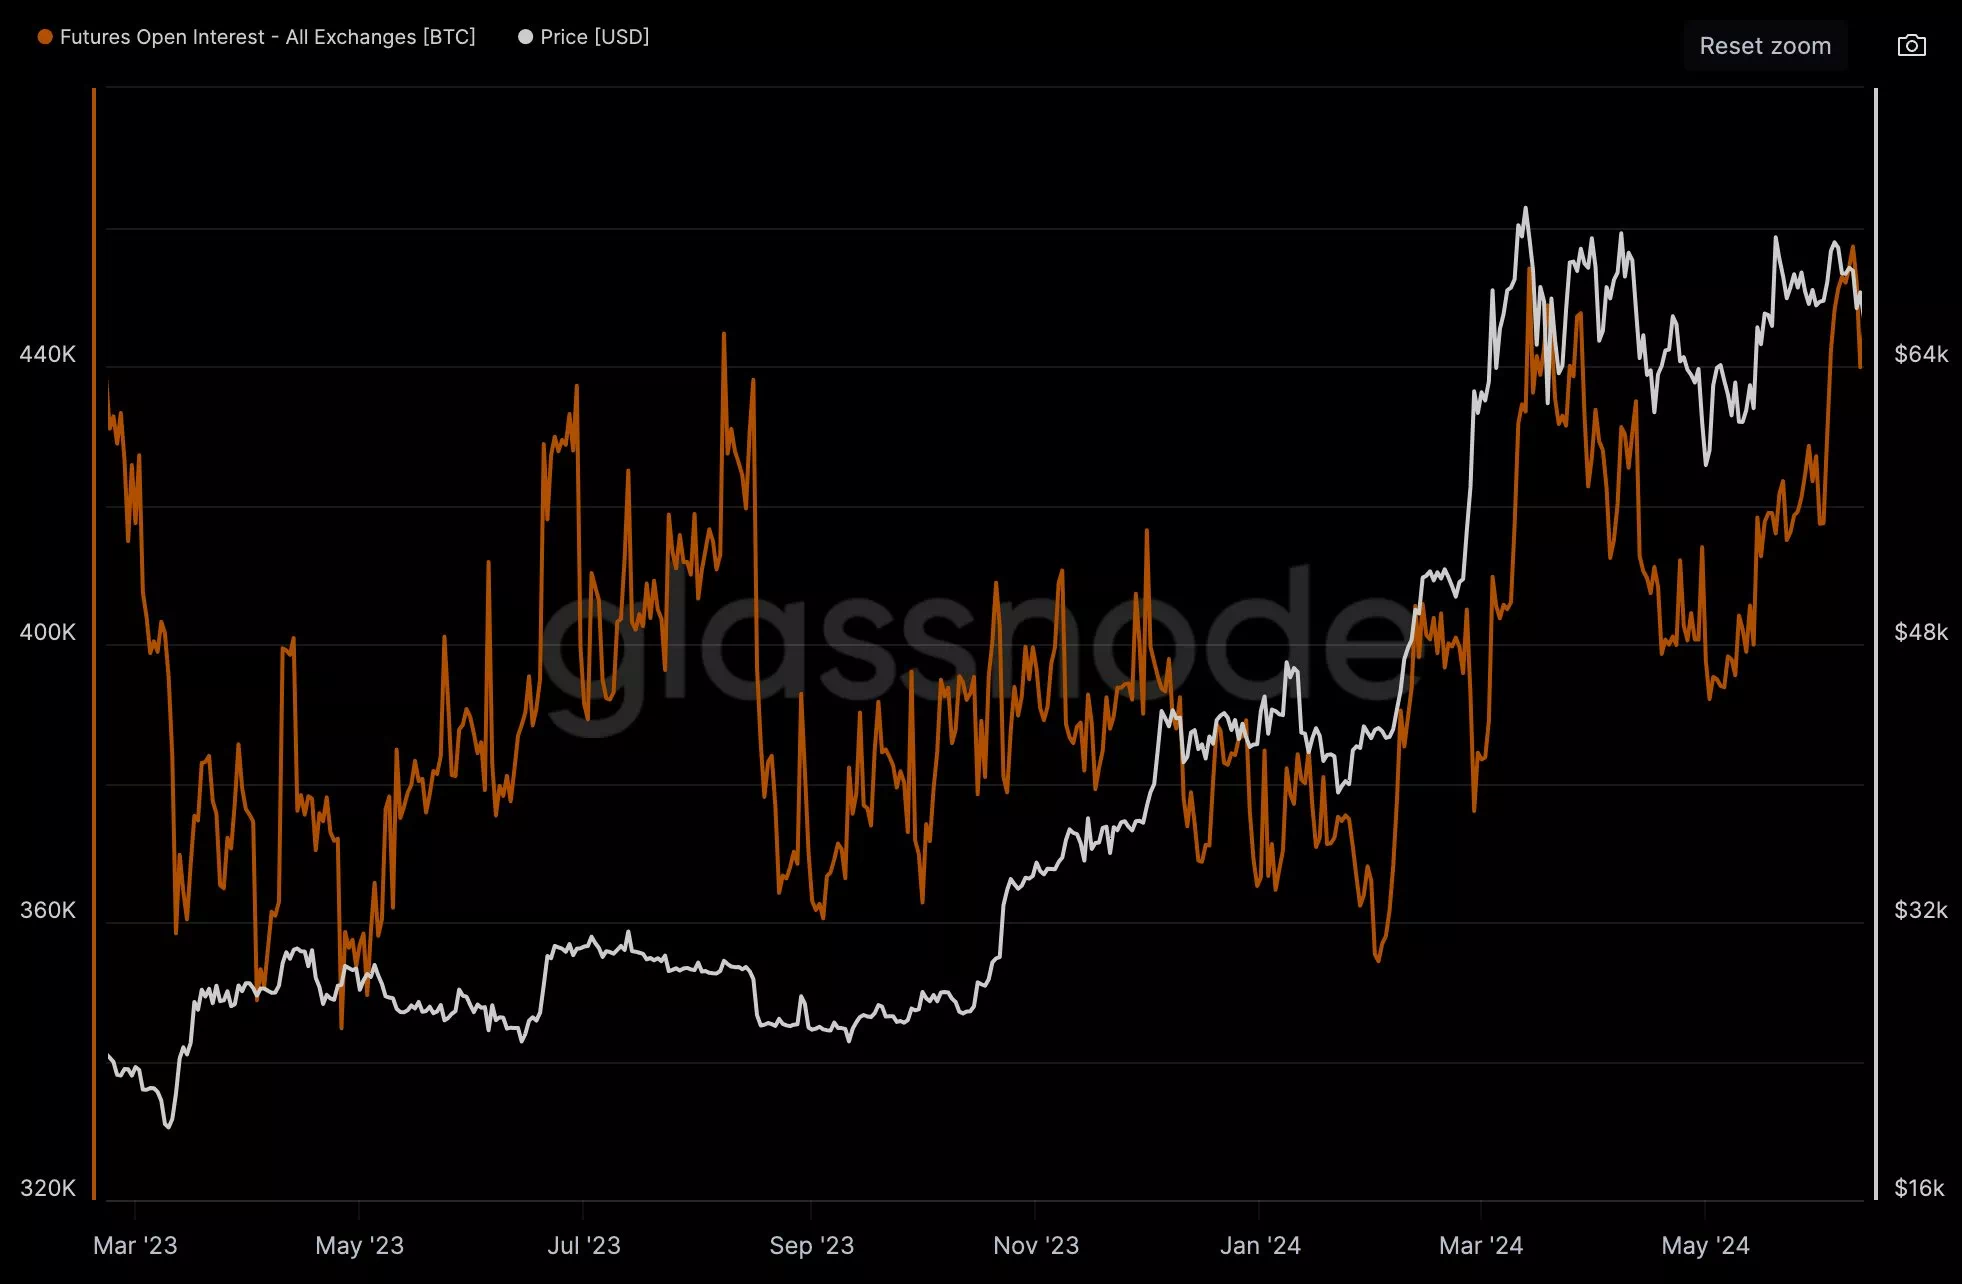The image size is (1962, 1284).
Task: Click the Sep '23 date label
Action: coord(811,1246)
